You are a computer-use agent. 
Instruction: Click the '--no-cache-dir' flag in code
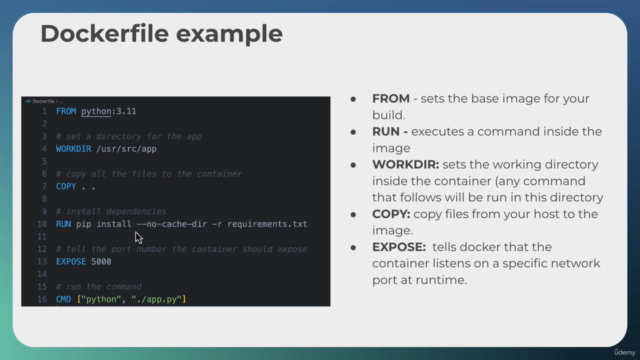point(171,224)
